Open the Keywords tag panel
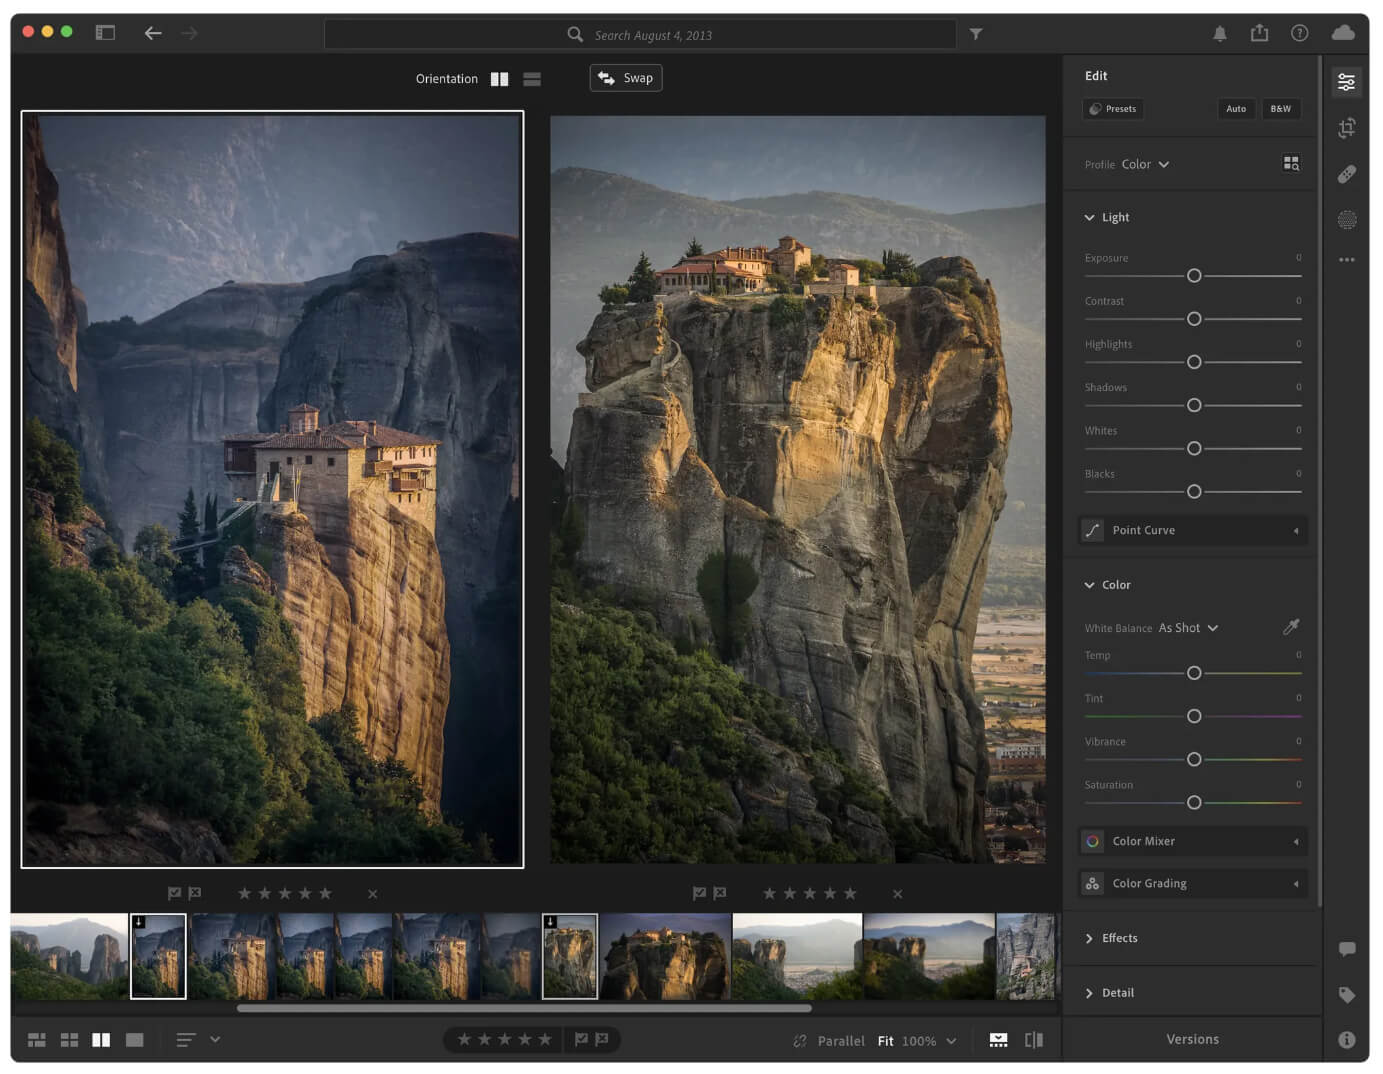Screen dimensions: 1383x1074 pos(1346,995)
